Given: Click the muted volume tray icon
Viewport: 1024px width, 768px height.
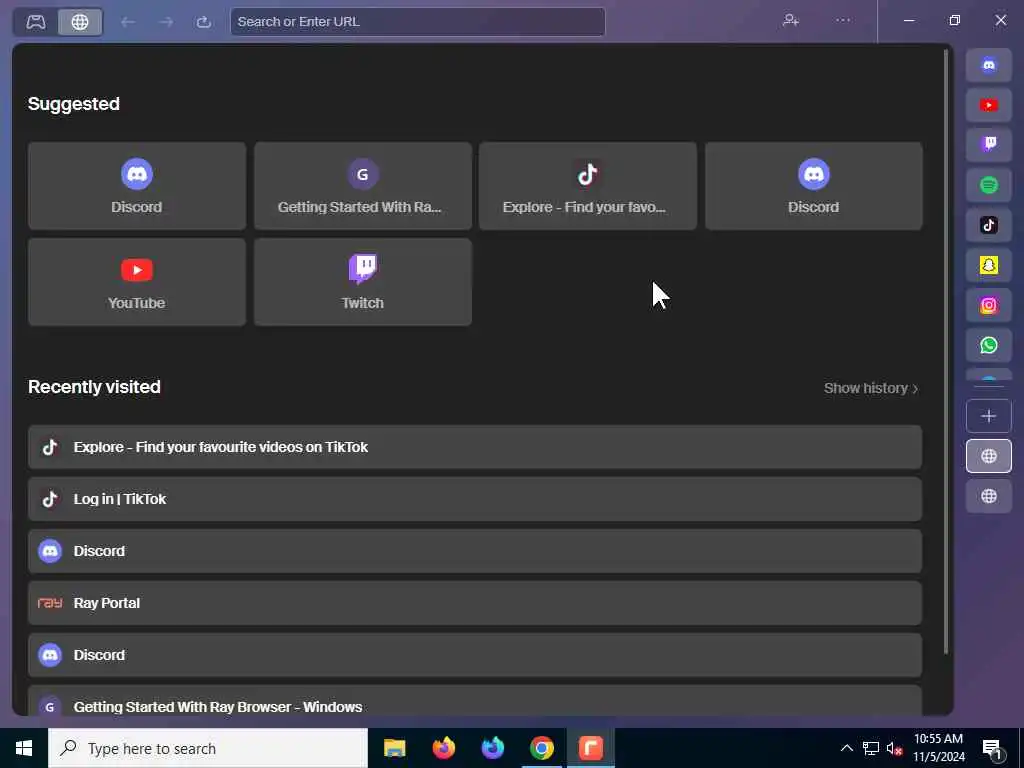Looking at the screenshot, I should click(894, 748).
